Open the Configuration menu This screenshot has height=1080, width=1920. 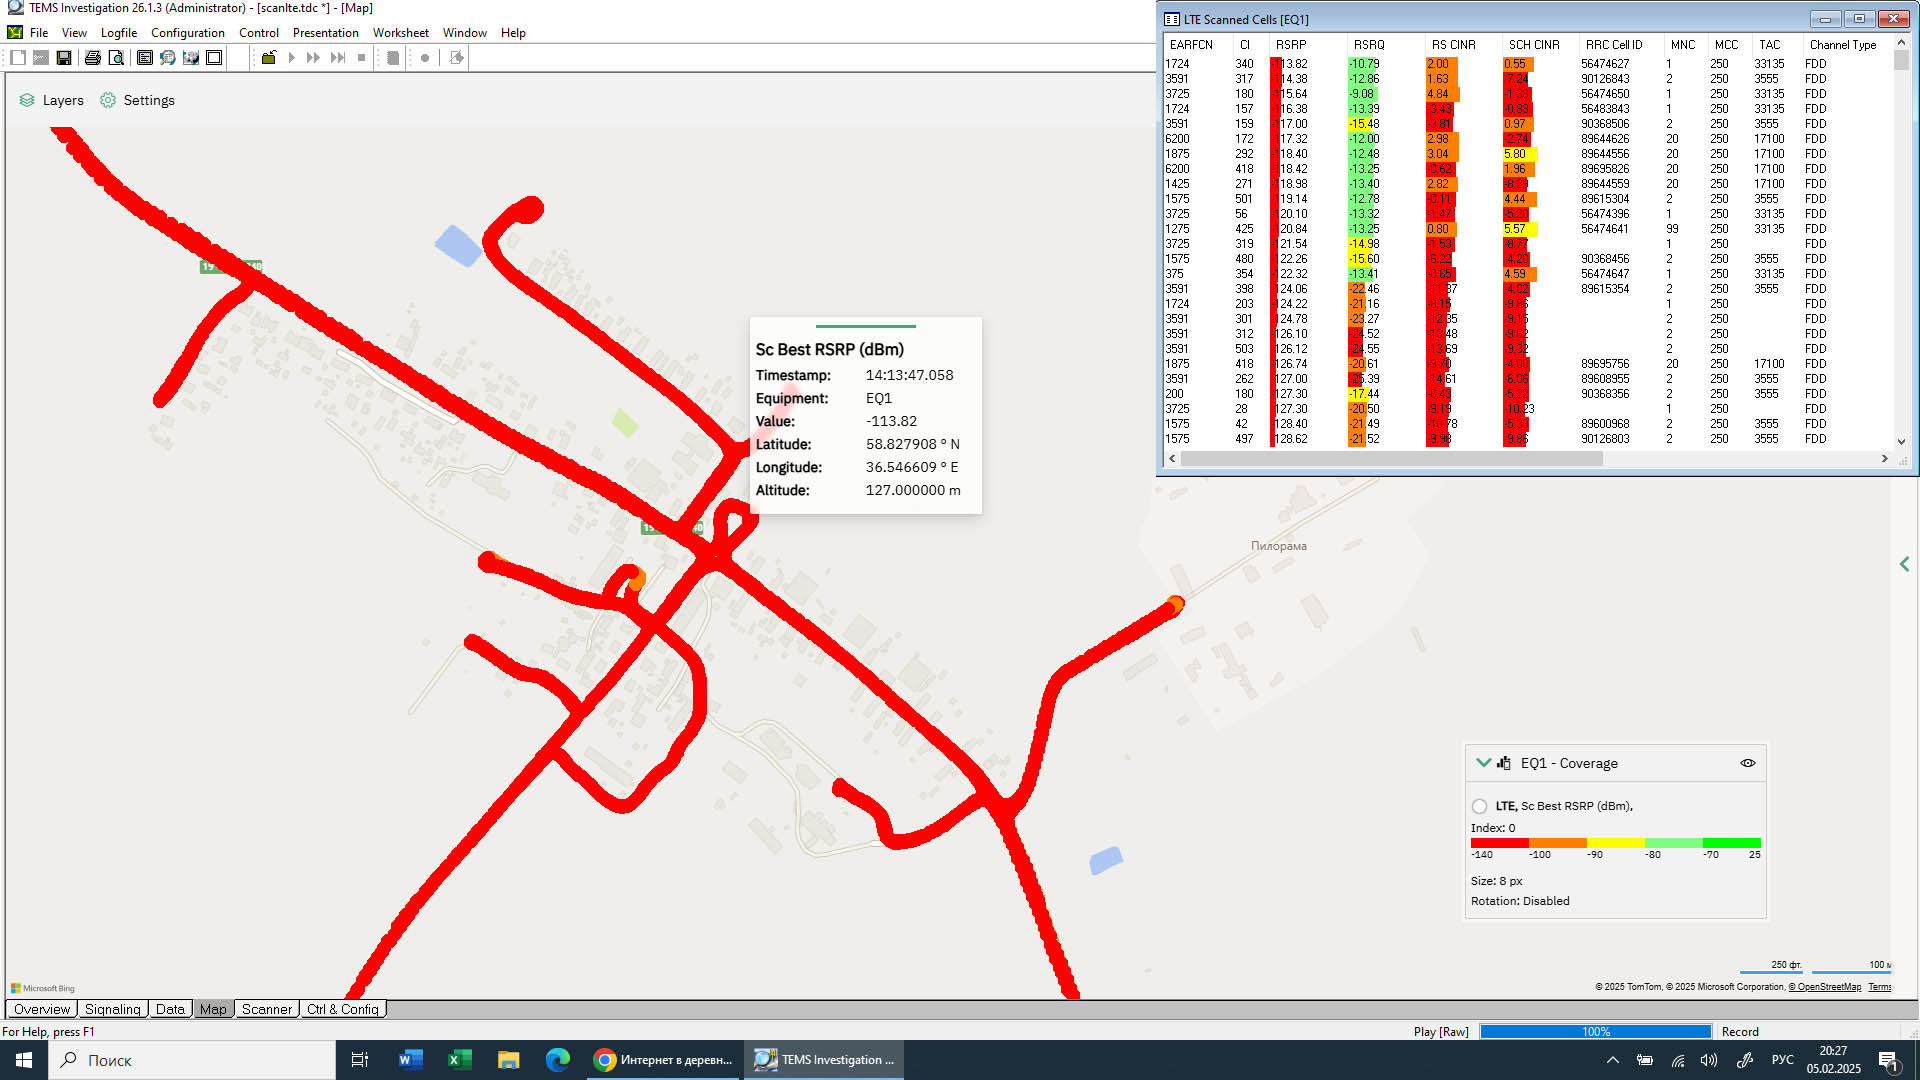point(188,33)
